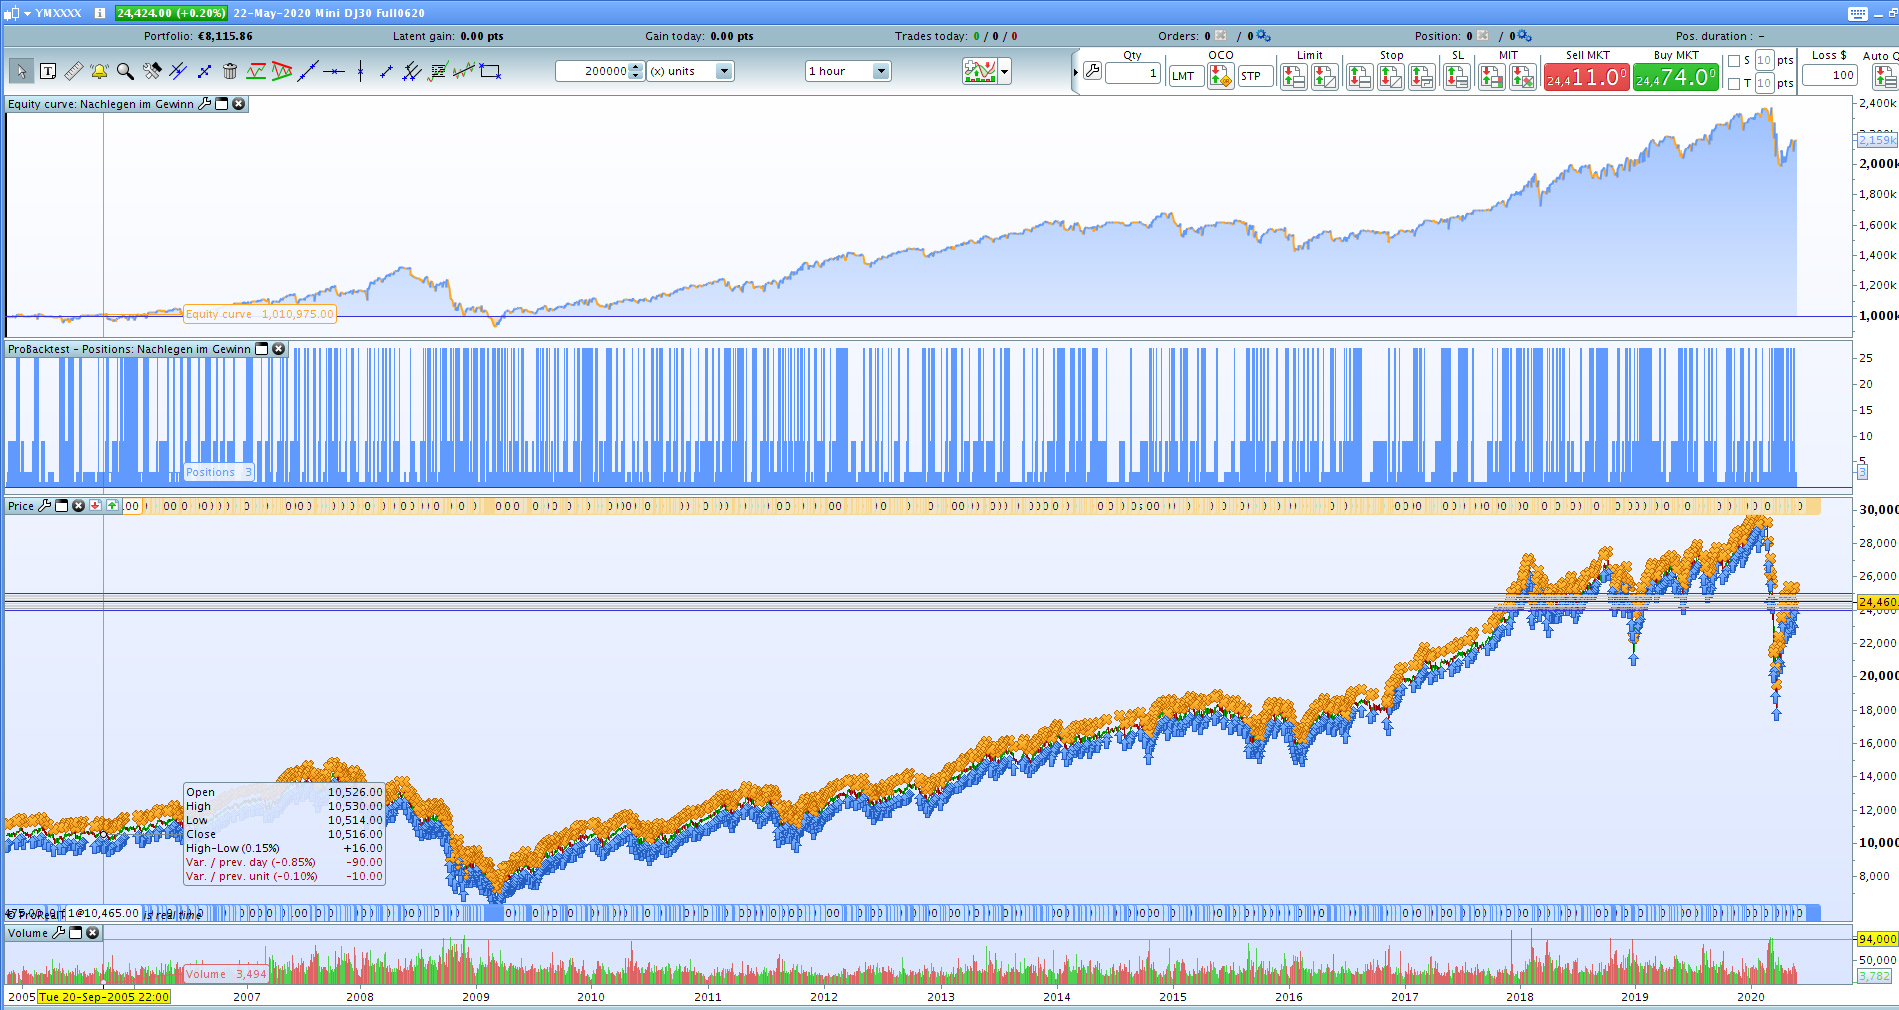This screenshot has height=1010, width=1899.
Task: Click the Sell MKT price button
Action: (1586, 77)
